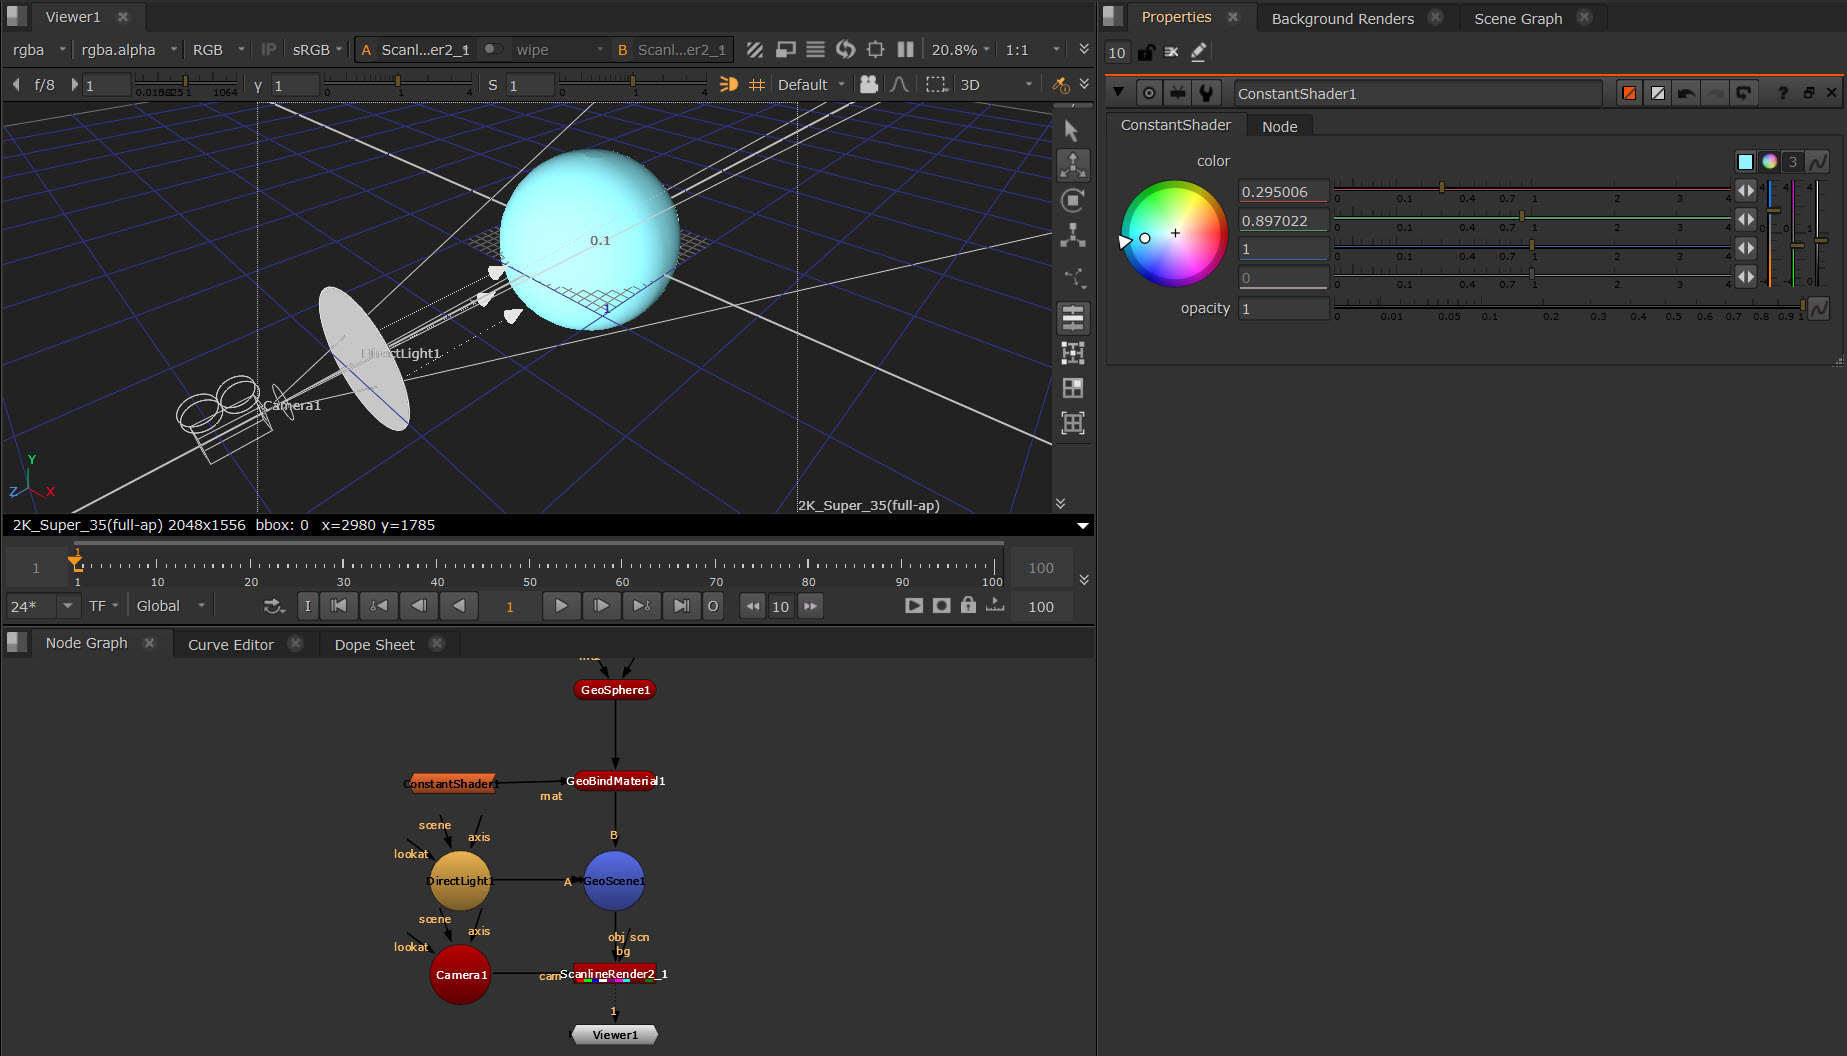
Task: Click the cyan color swatch button
Action: pos(1745,162)
